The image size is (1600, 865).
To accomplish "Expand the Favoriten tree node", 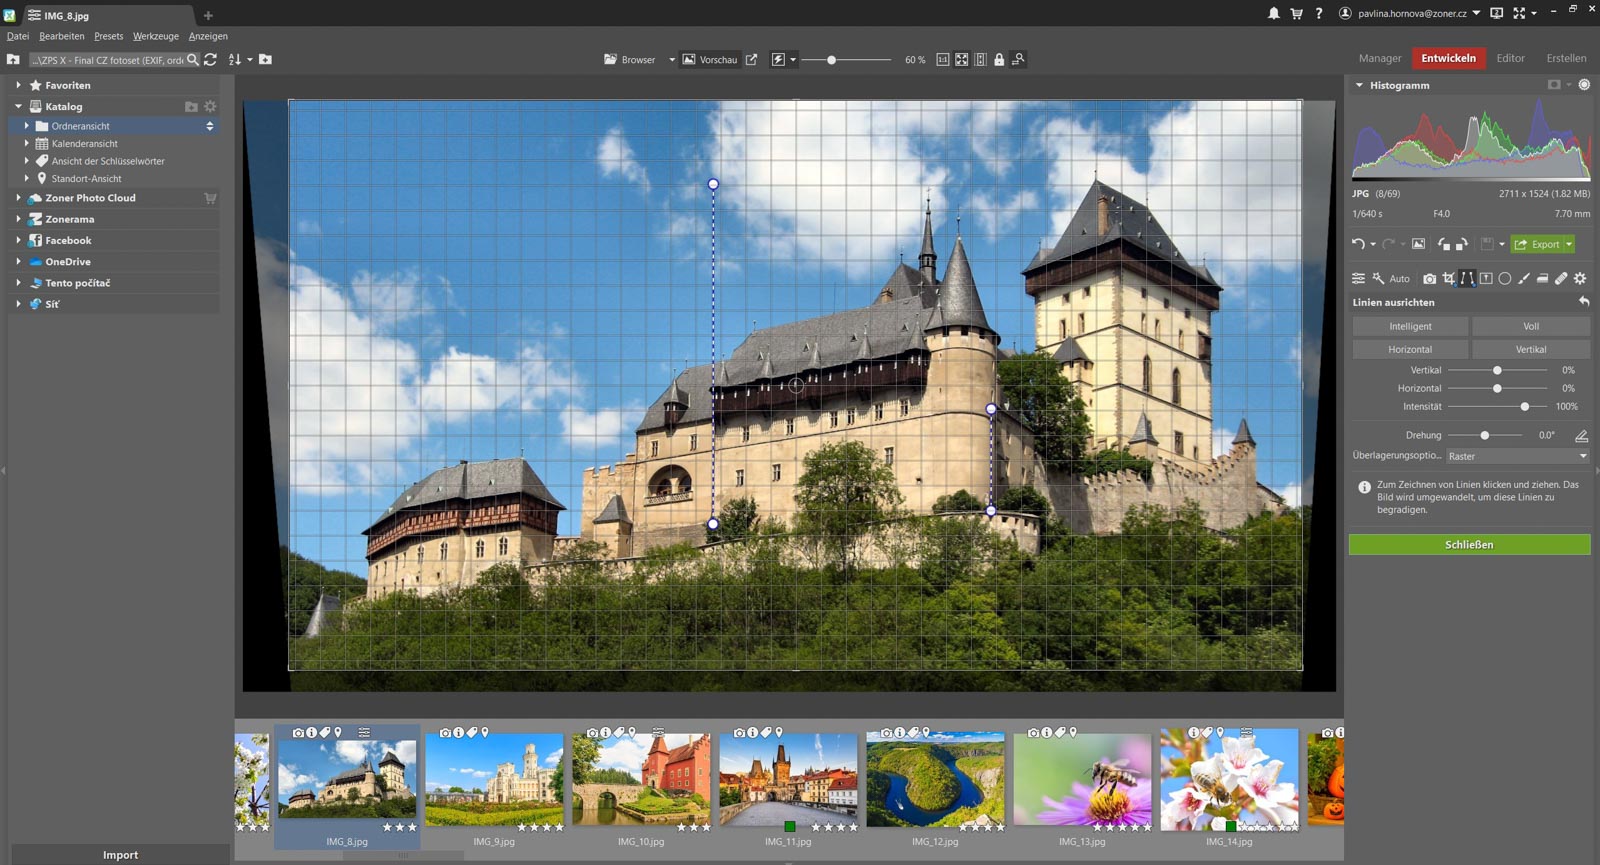I will (x=18, y=86).
